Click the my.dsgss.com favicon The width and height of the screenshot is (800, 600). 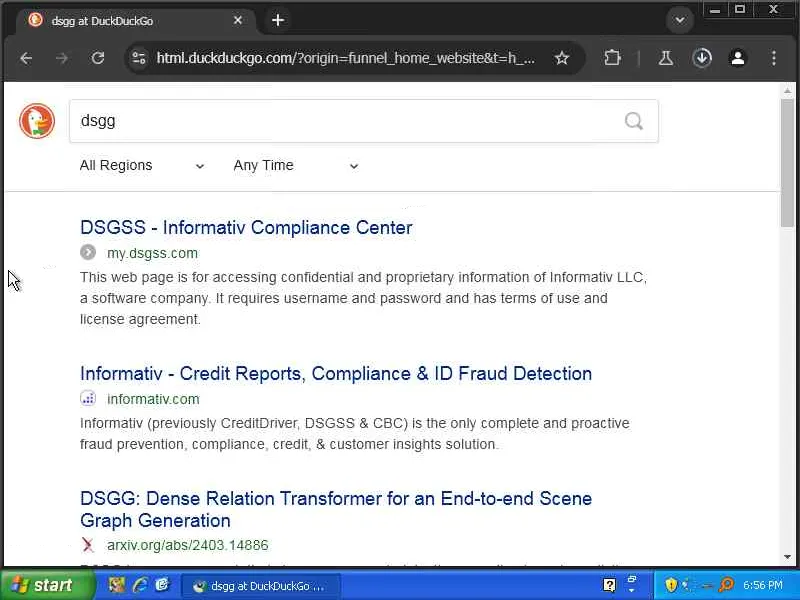pyautogui.click(x=88, y=252)
